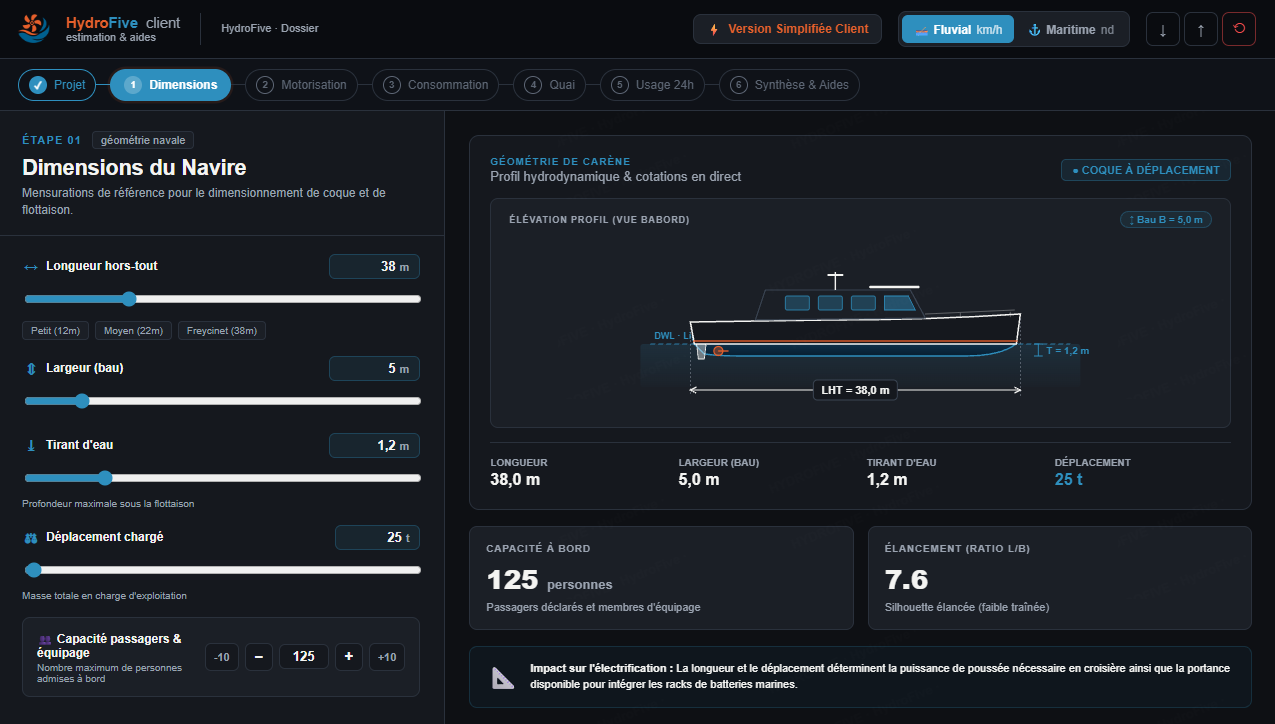
Task: Click the Dimensions du Navire heading
Action: (x=134, y=167)
